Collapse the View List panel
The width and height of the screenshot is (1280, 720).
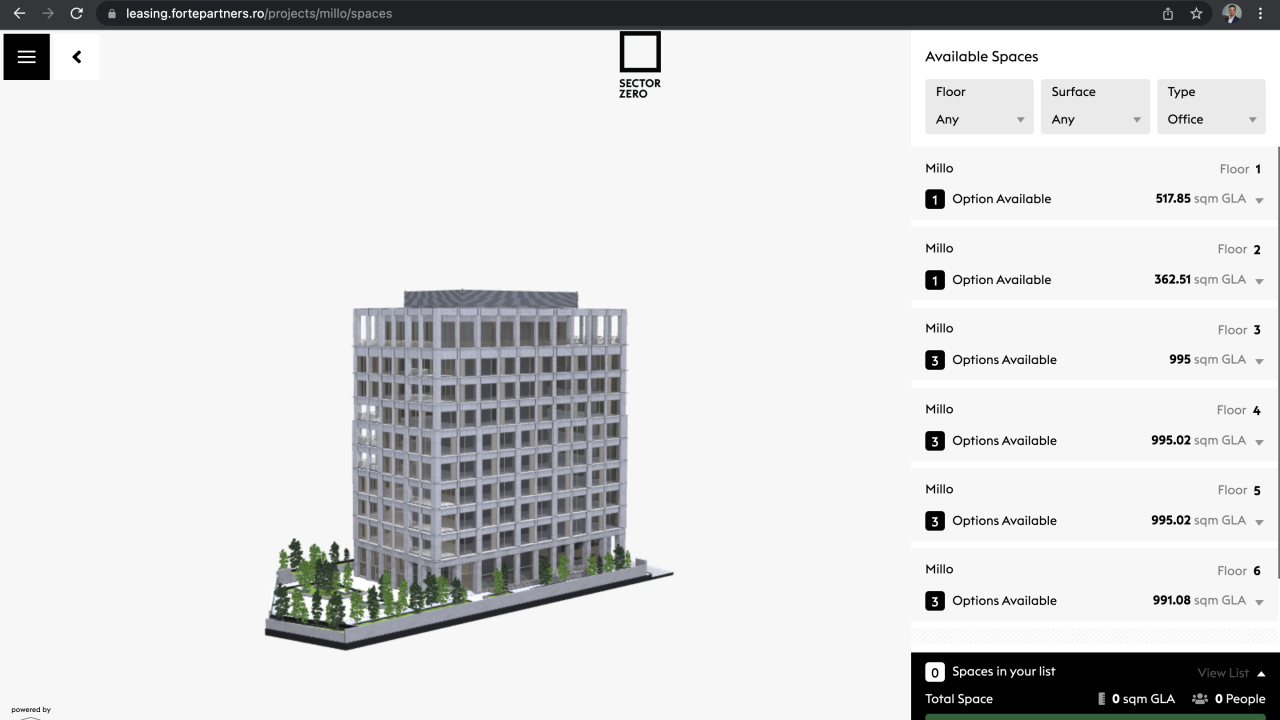(1259, 672)
